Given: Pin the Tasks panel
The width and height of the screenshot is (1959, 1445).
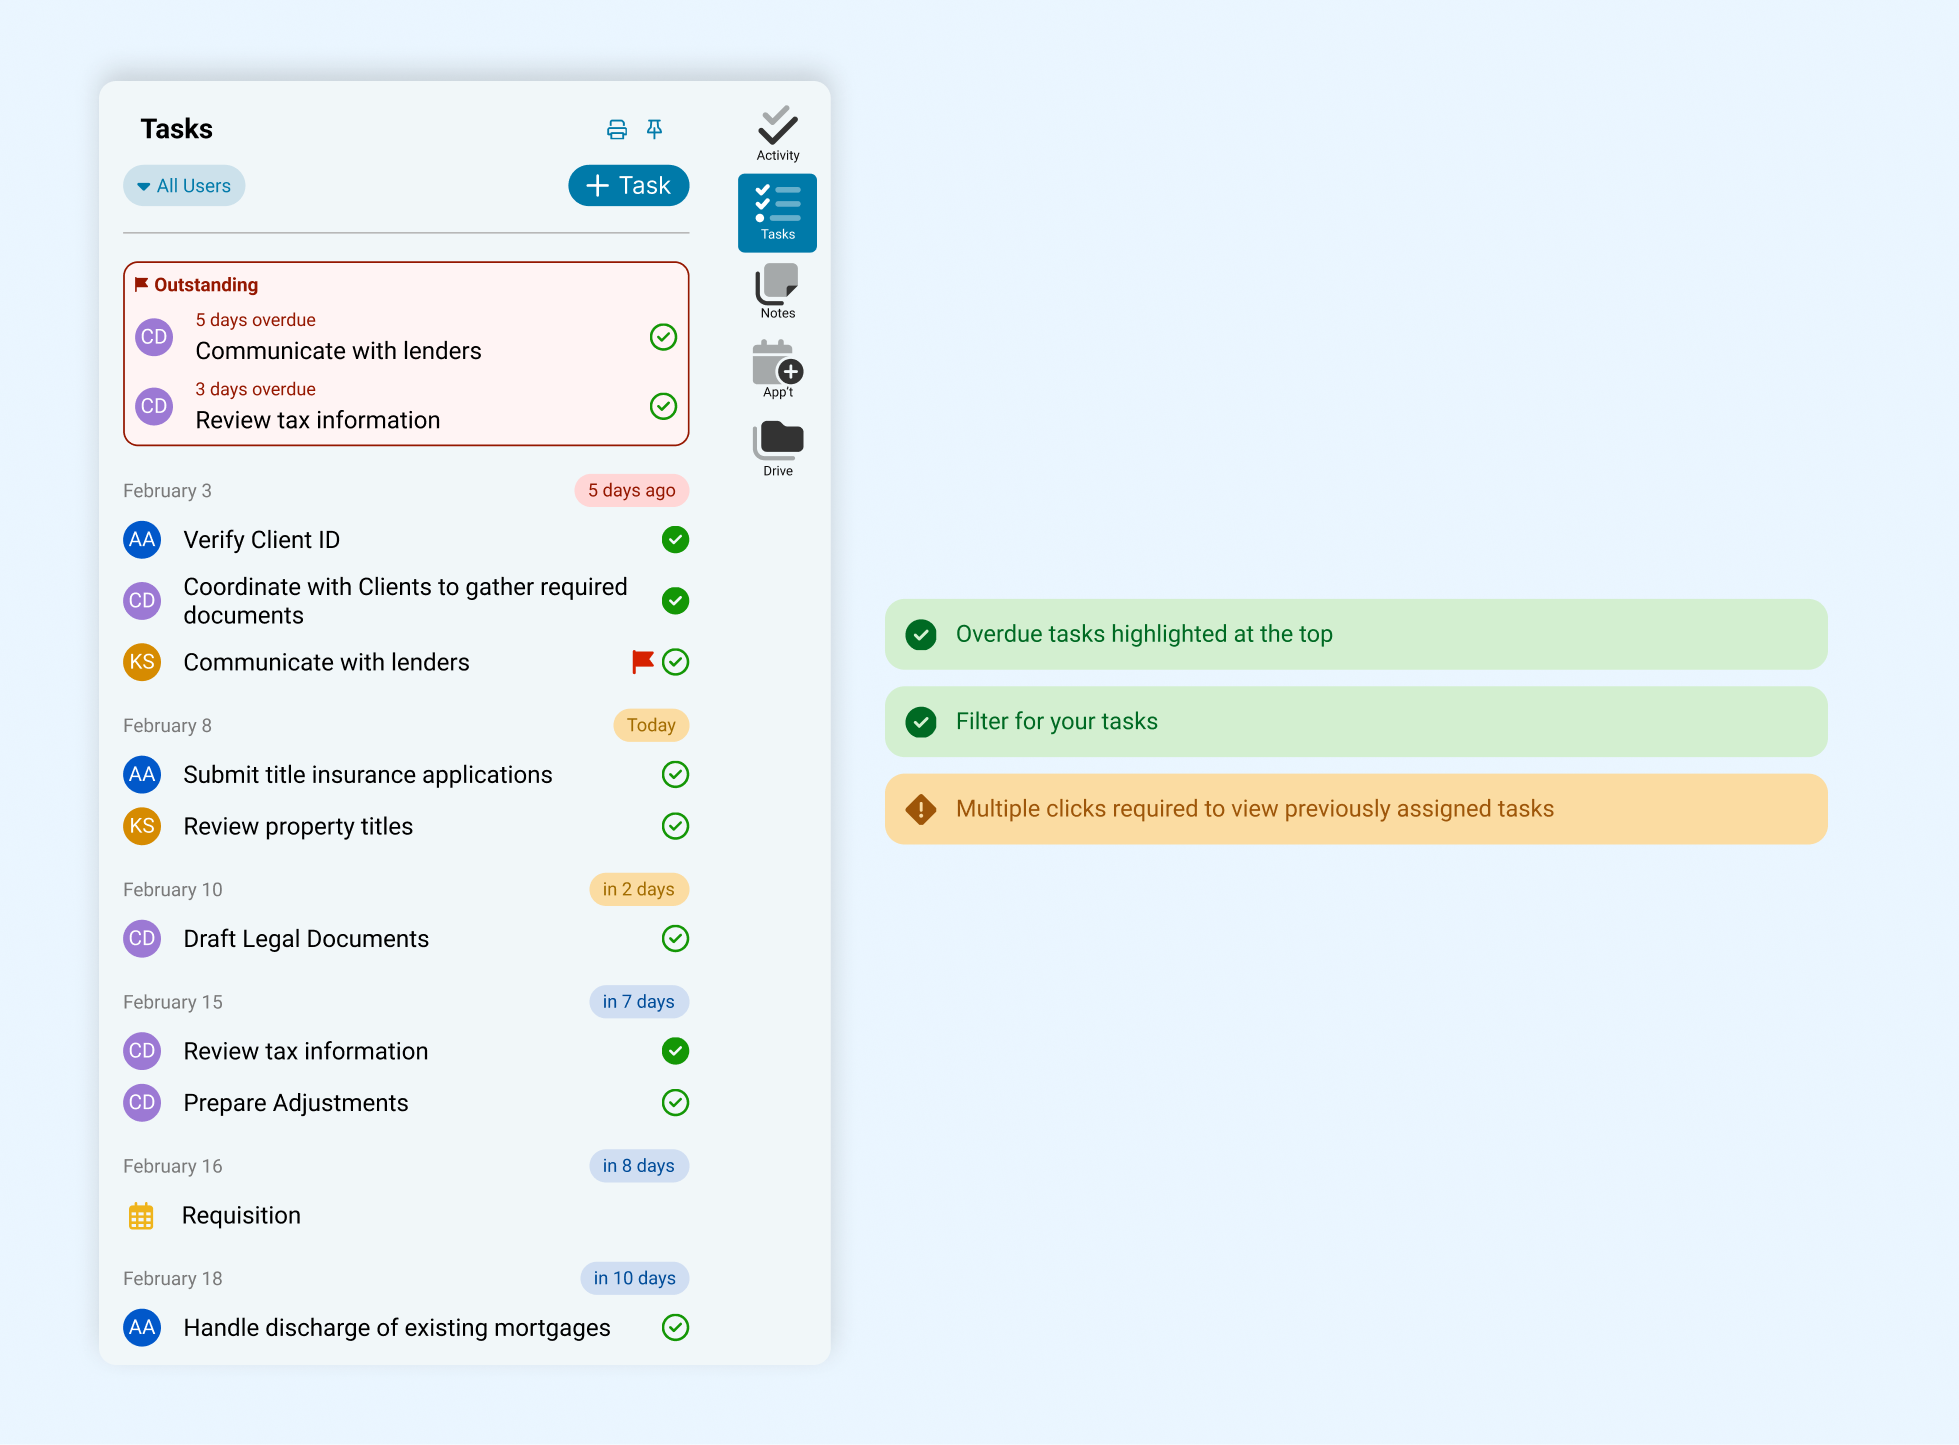Looking at the screenshot, I should tap(655, 129).
